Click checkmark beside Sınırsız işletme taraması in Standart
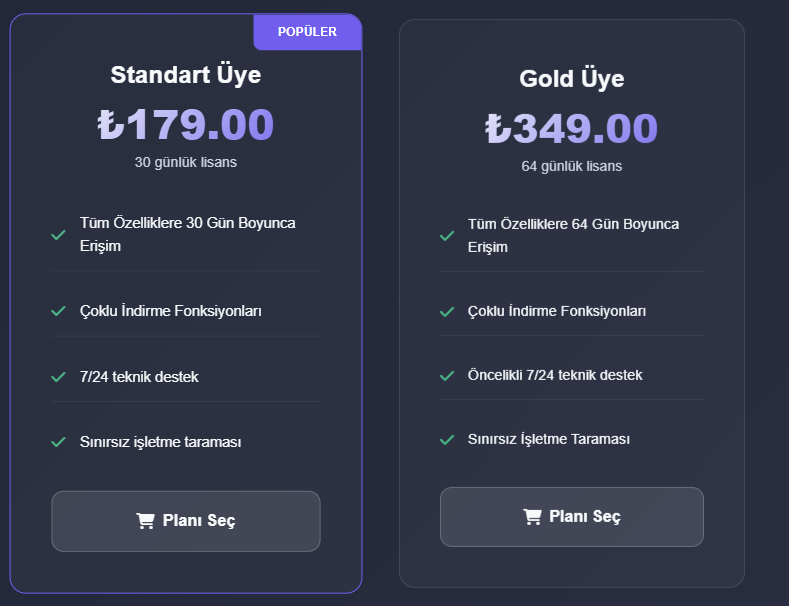The width and height of the screenshot is (789, 606). pyautogui.click(x=58, y=442)
